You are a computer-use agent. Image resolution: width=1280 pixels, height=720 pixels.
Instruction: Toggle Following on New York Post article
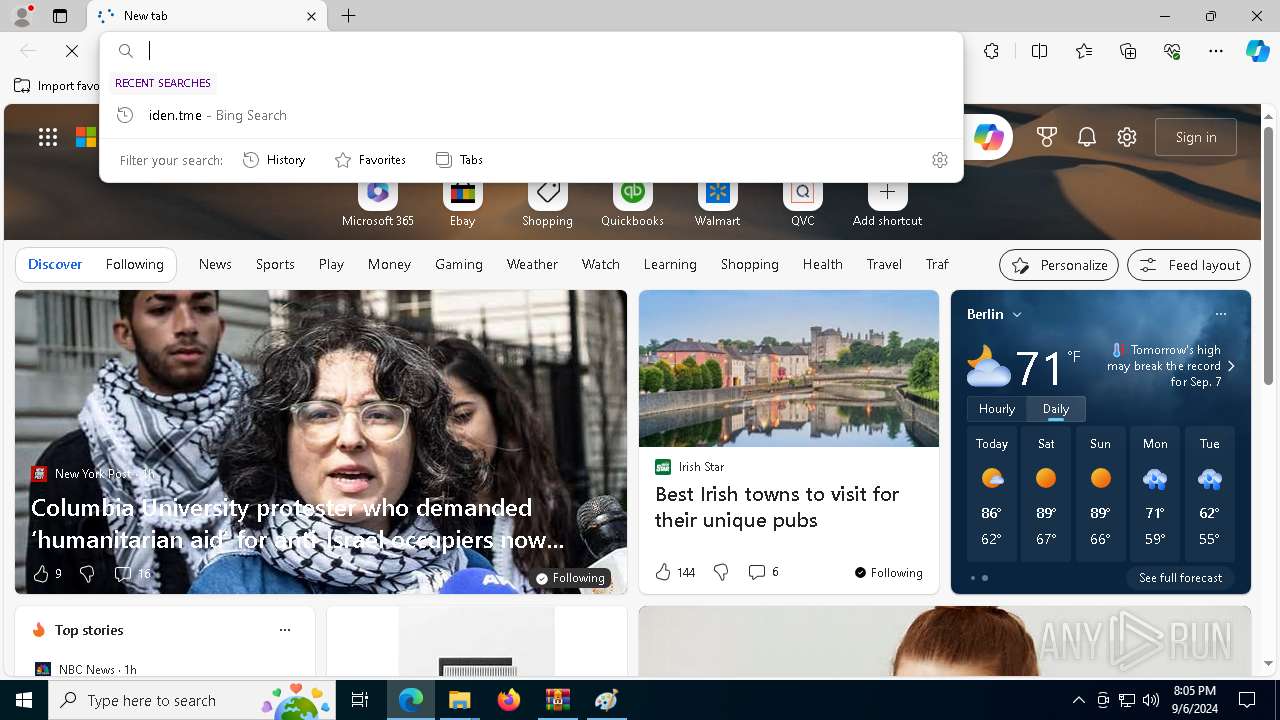coord(570,578)
